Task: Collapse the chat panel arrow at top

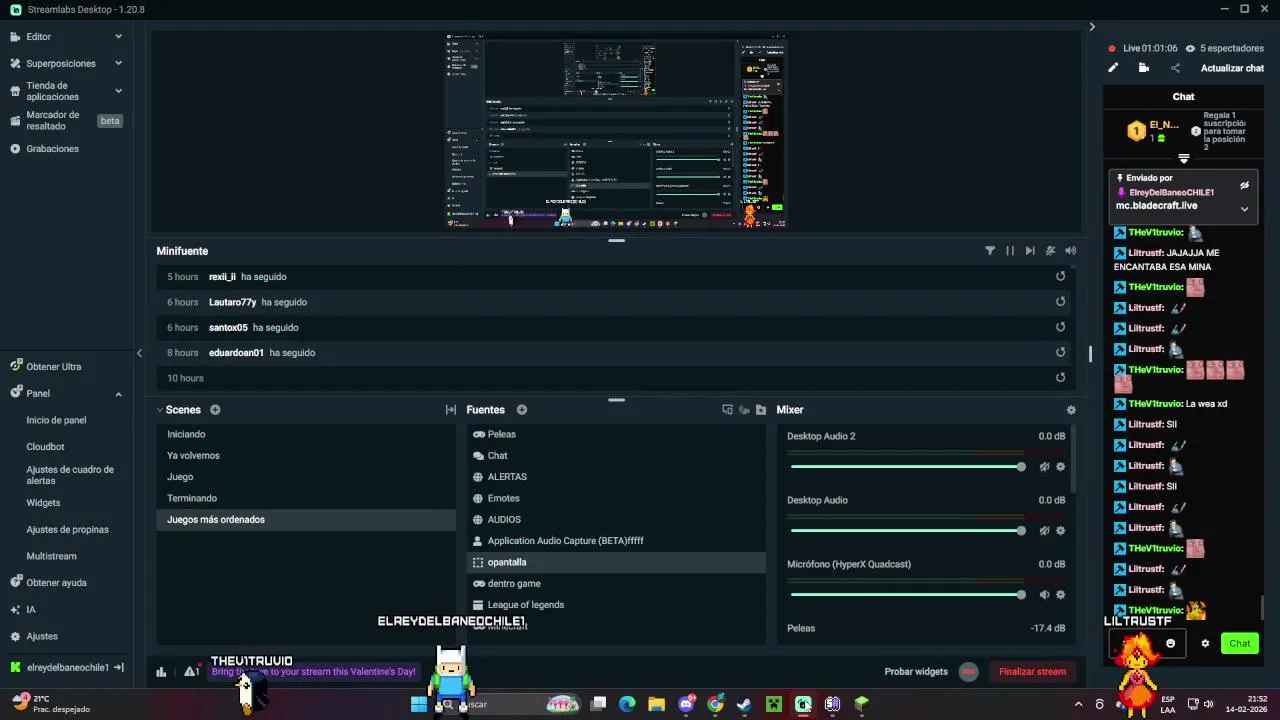Action: click(1092, 27)
